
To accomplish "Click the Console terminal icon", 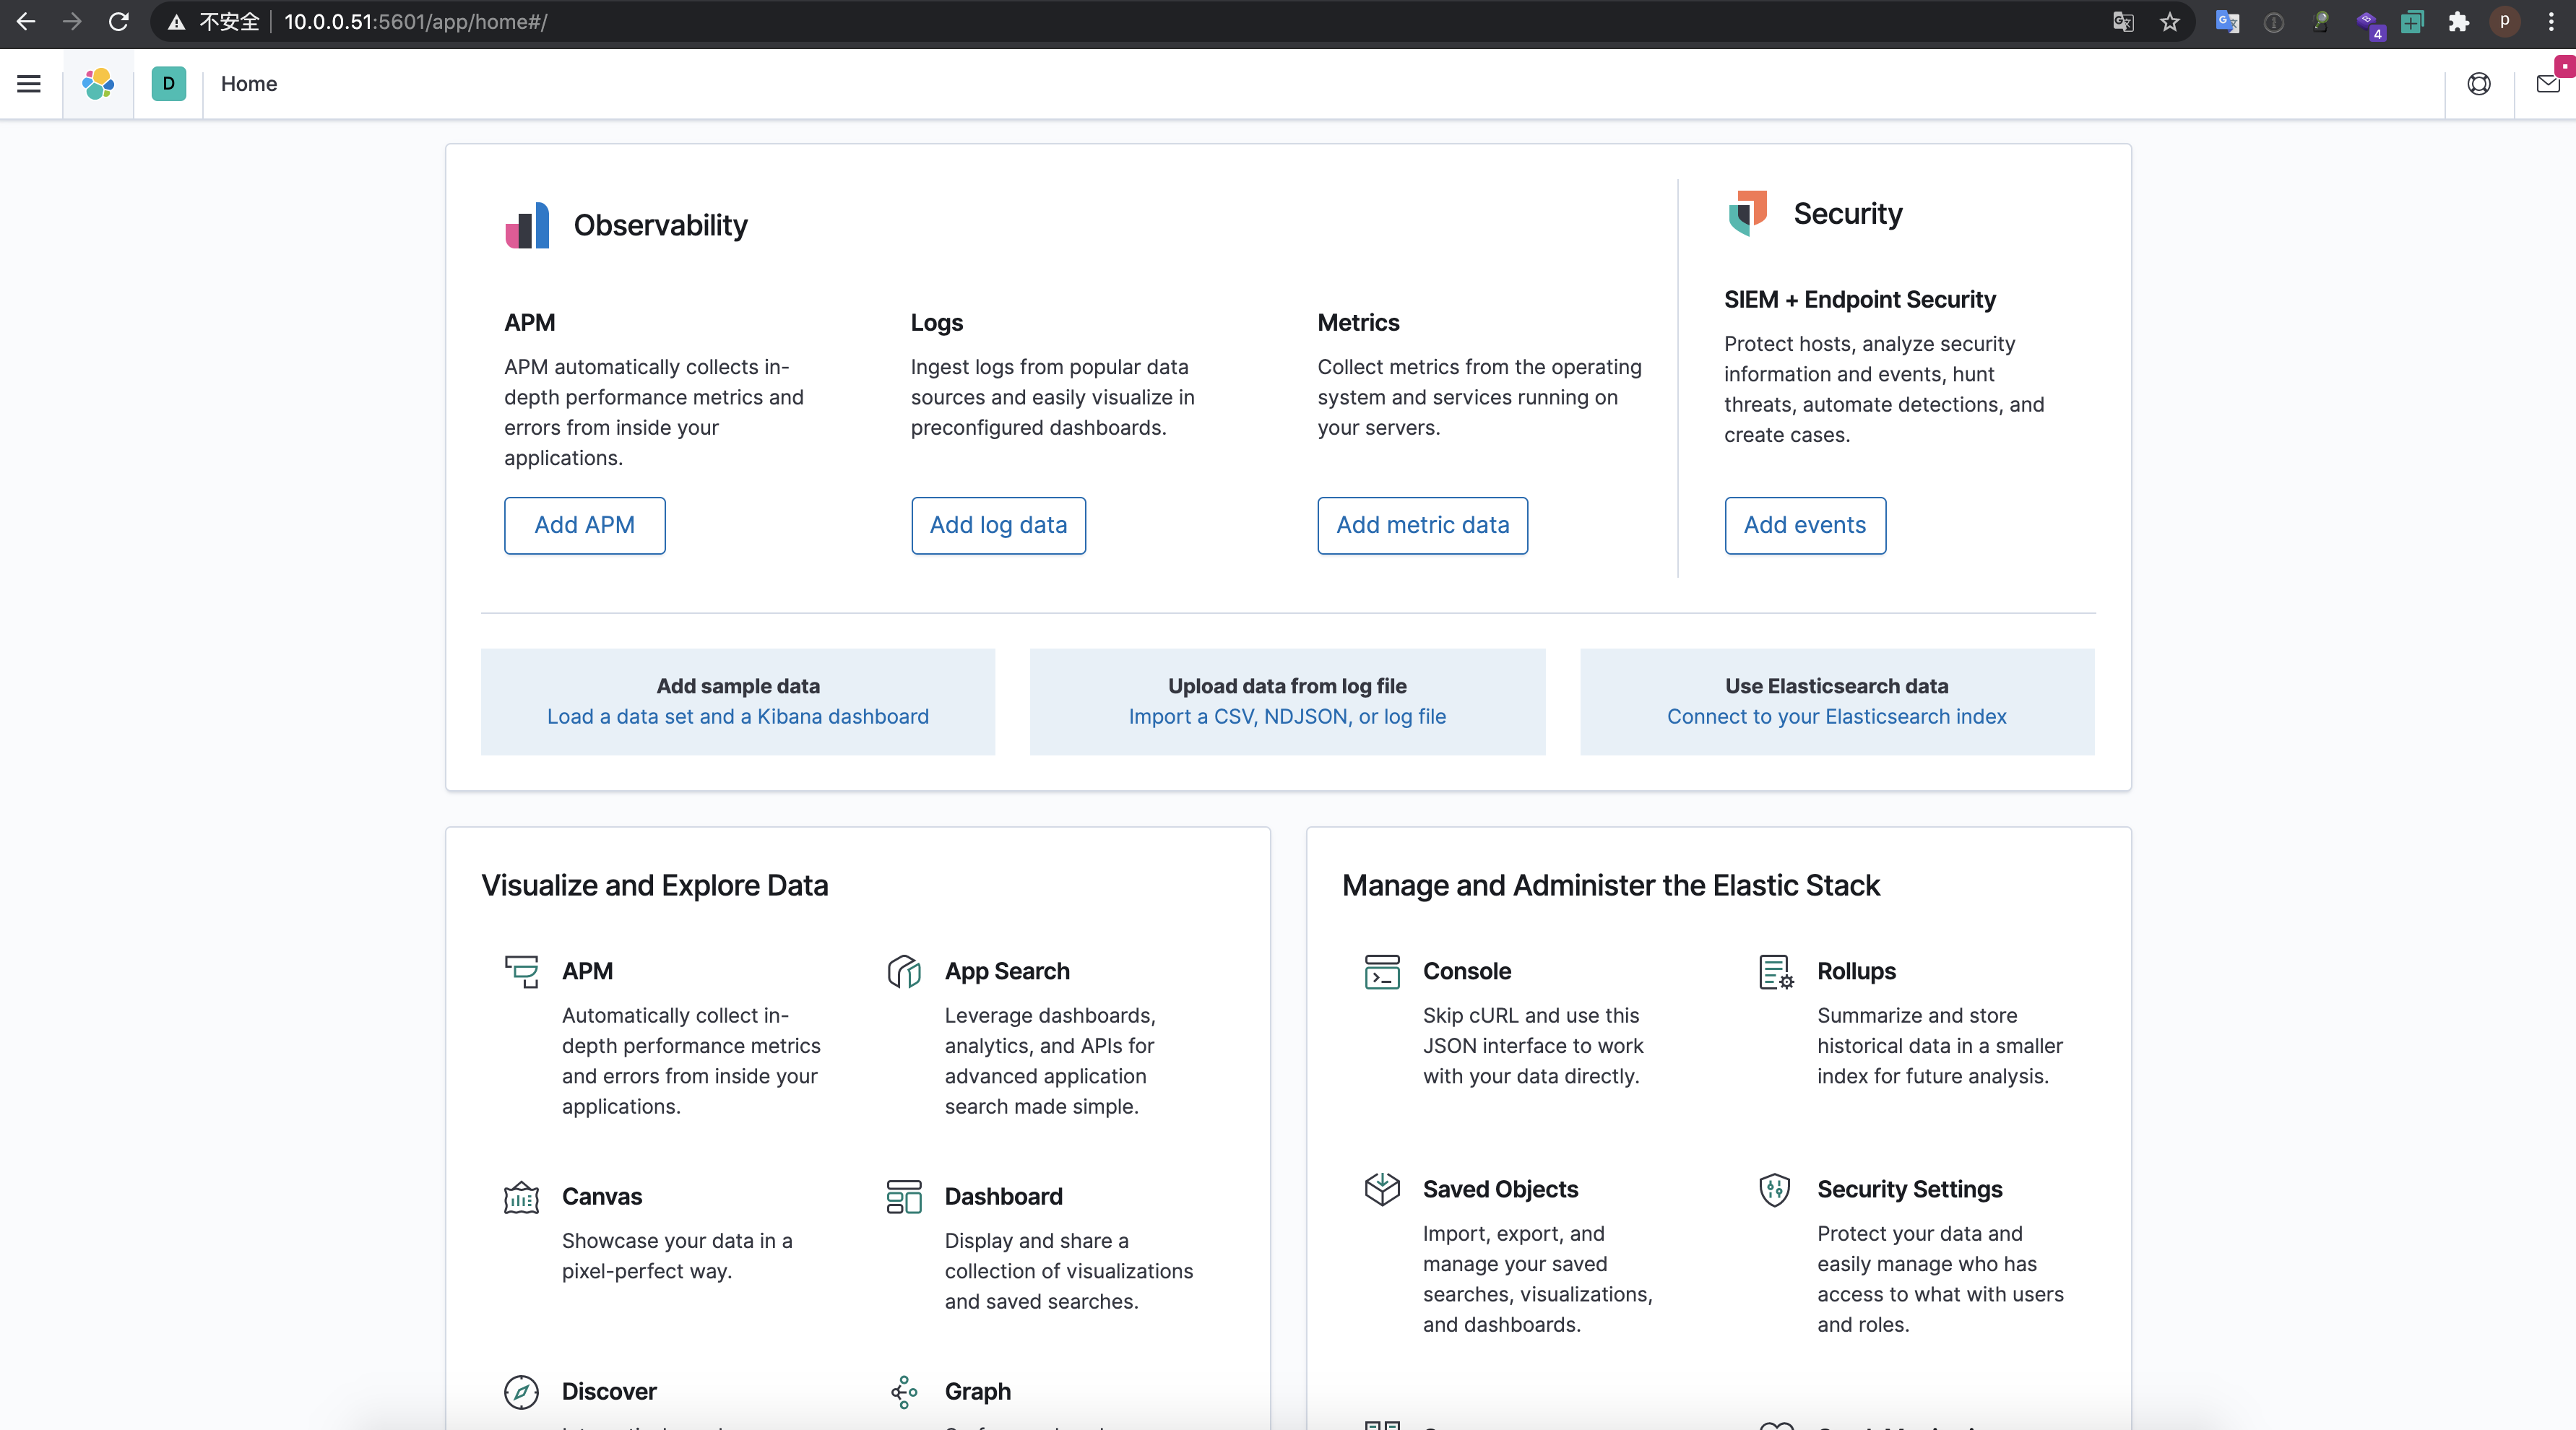I will (1382, 971).
